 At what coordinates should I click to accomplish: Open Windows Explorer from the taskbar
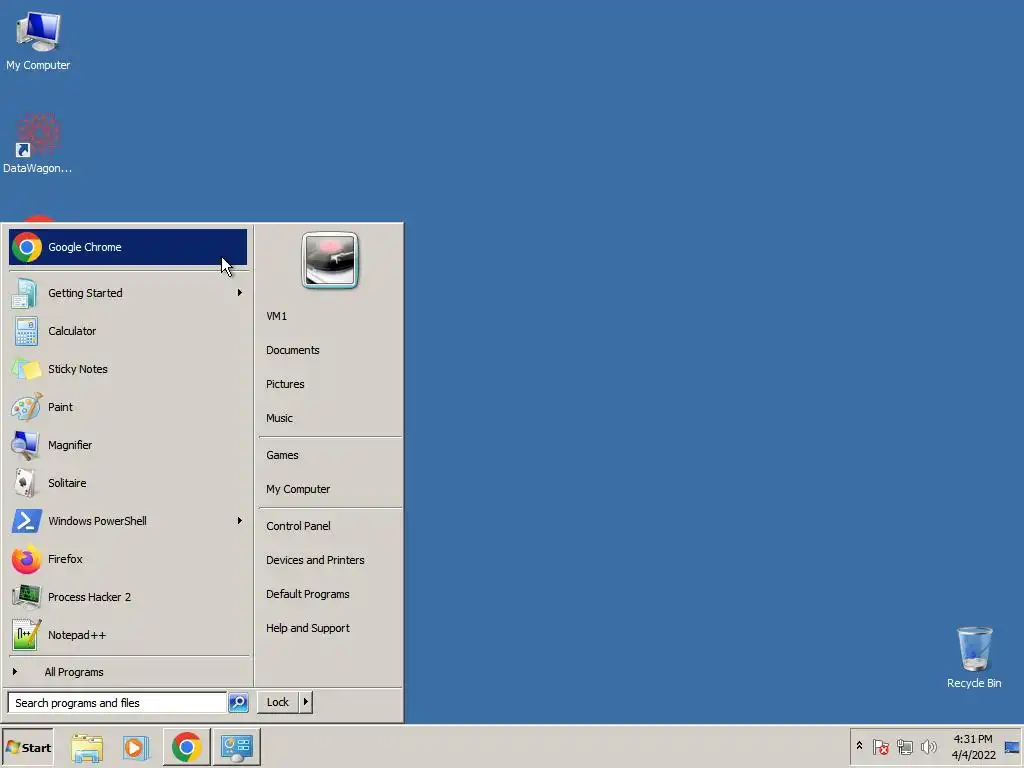tap(87, 747)
